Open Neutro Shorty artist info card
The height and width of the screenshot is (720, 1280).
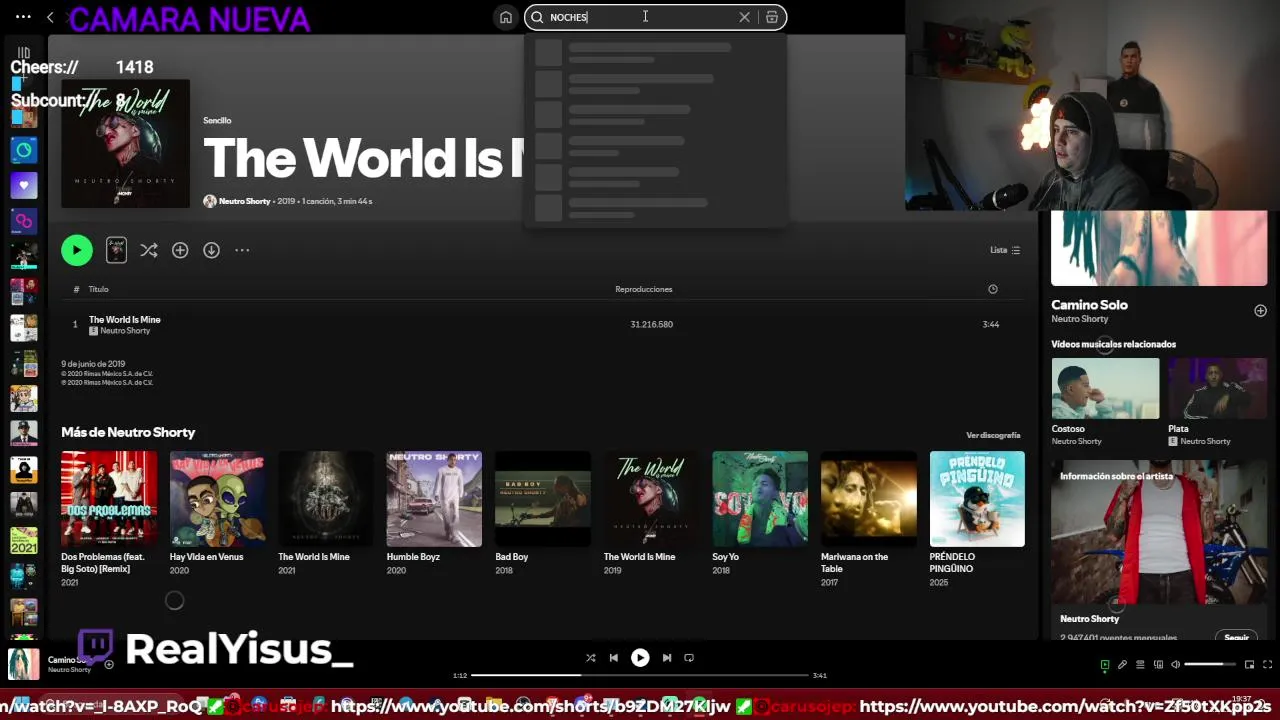(x=1159, y=551)
